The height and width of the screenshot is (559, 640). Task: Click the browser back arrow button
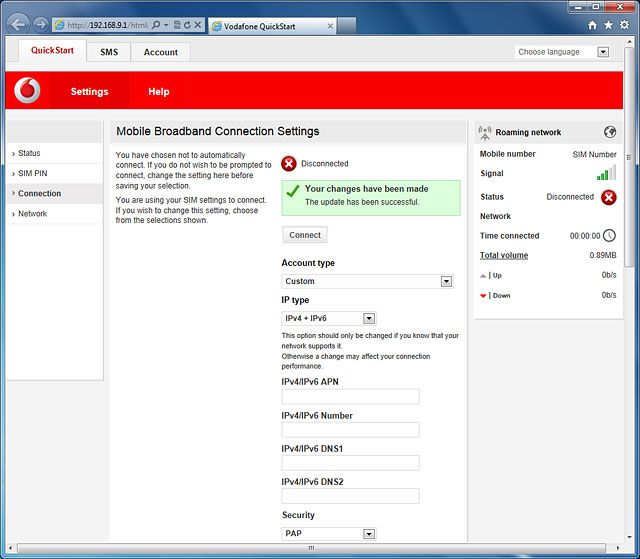tap(18, 24)
